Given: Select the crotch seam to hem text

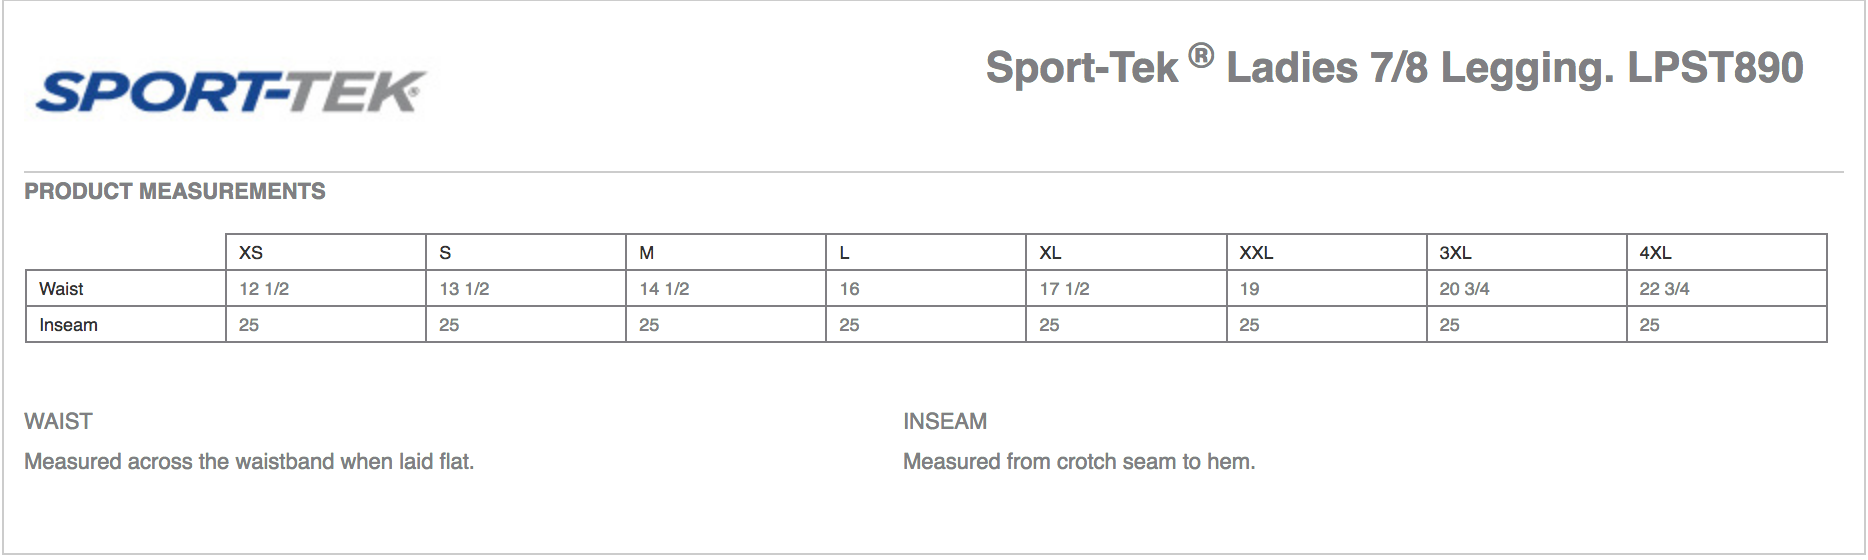Looking at the screenshot, I should (1079, 461).
